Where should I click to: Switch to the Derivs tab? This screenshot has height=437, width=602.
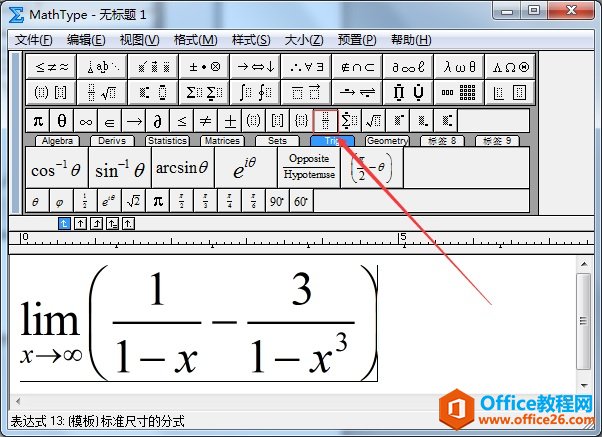click(112, 141)
